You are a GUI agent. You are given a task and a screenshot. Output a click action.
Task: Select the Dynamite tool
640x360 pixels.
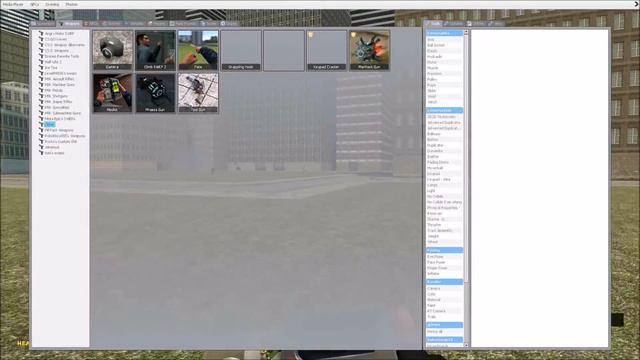[444, 151]
